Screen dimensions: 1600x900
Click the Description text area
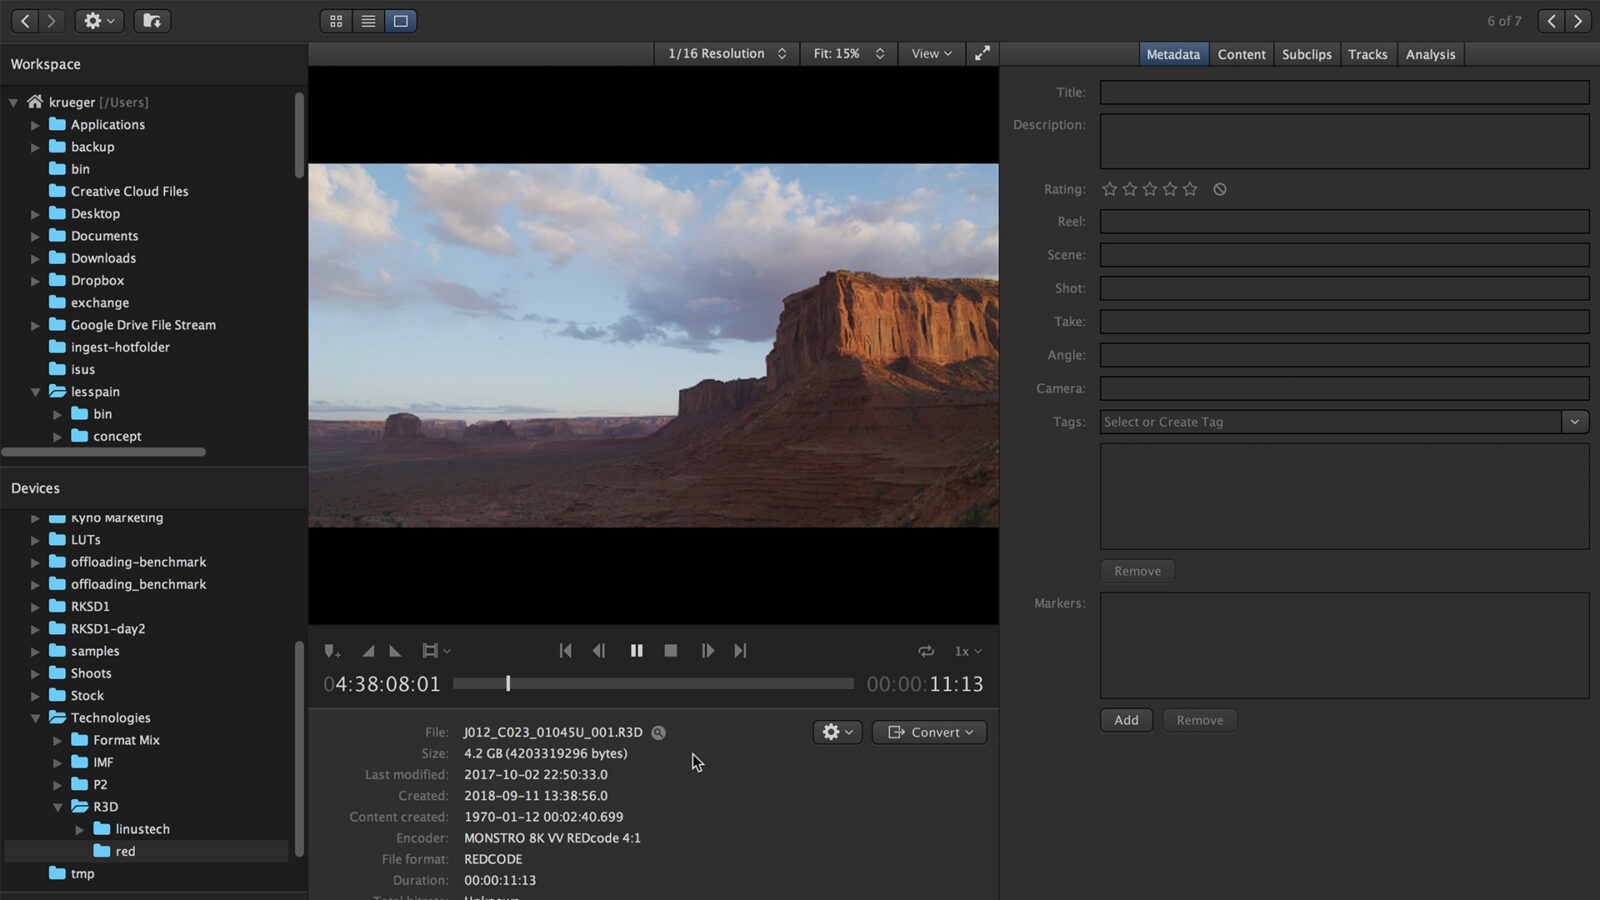[1344, 141]
